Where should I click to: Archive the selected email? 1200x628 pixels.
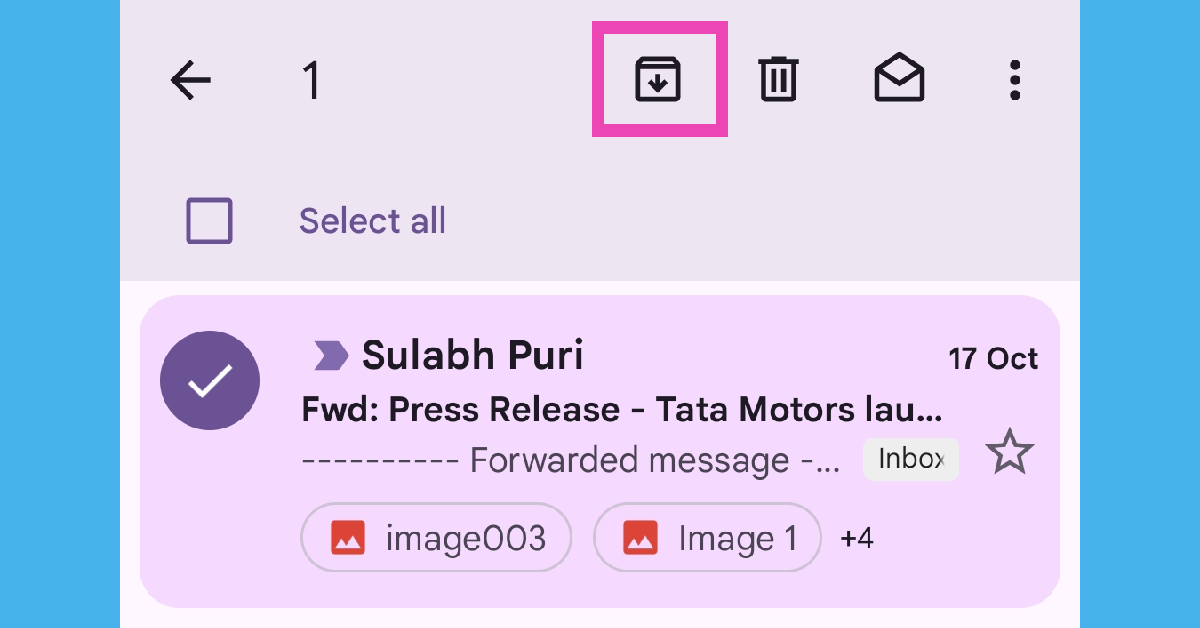coord(658,79)
